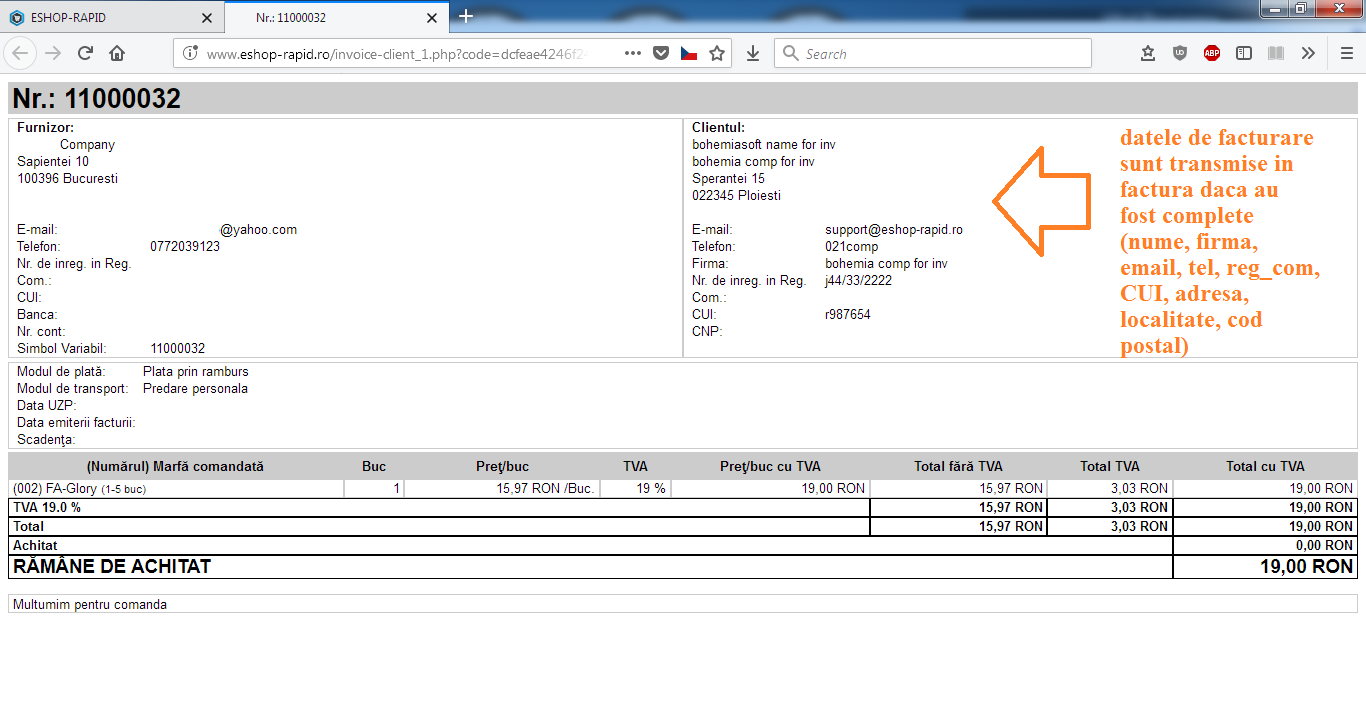The height and width of the screenshot is (728, 1366).
Task: Click the Preţ/buc cu TVA column header
Action: [770, 466]
